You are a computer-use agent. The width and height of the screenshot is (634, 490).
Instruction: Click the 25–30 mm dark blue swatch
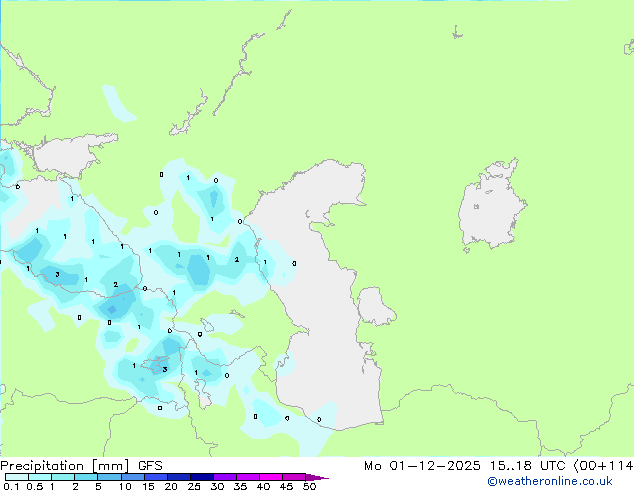(201, 477)
